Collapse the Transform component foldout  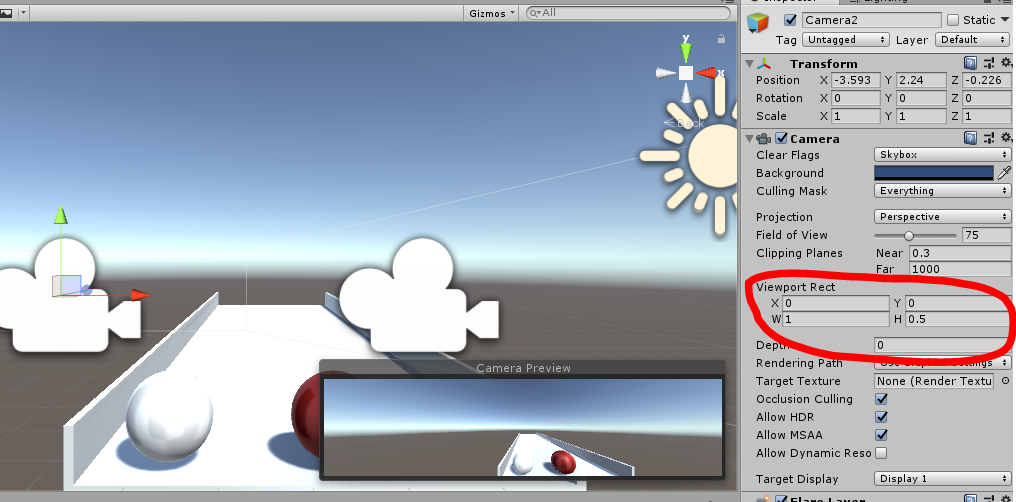[750, 63]
